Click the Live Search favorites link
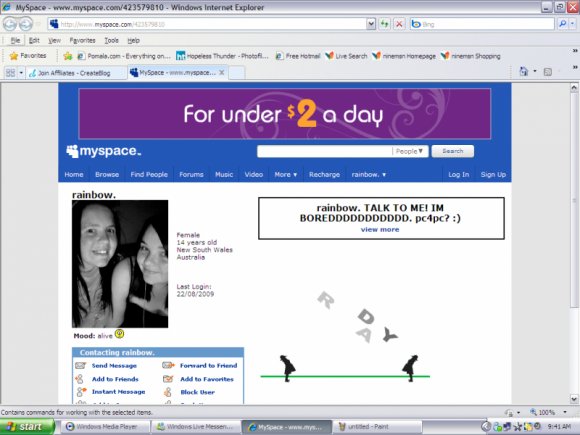 (x=346, y=56)
